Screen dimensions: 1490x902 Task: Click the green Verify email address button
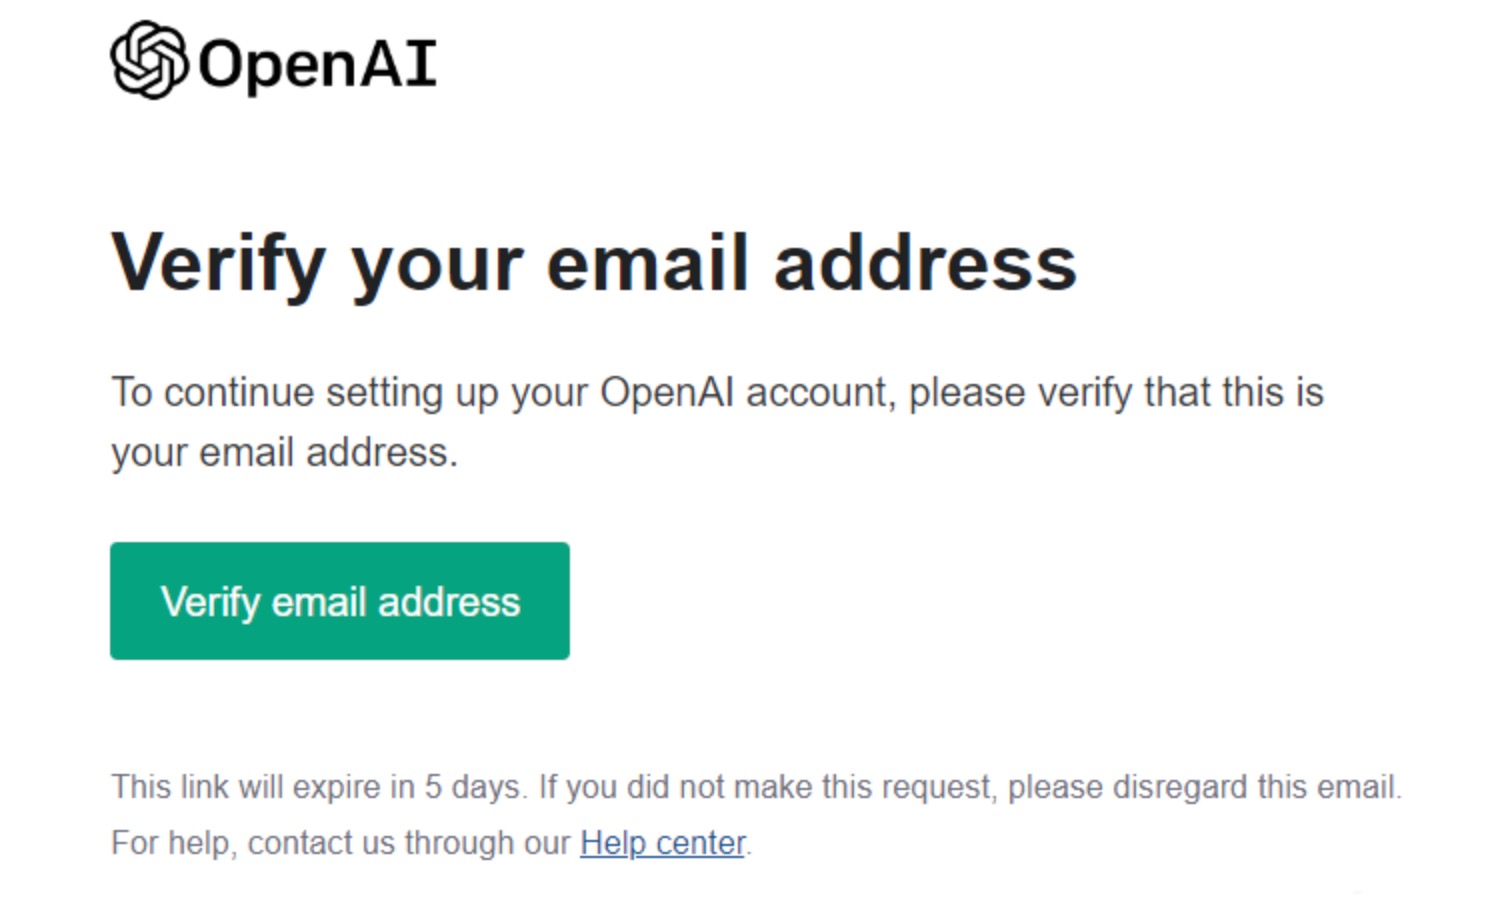pyautogui.click(x=340, y=601)
